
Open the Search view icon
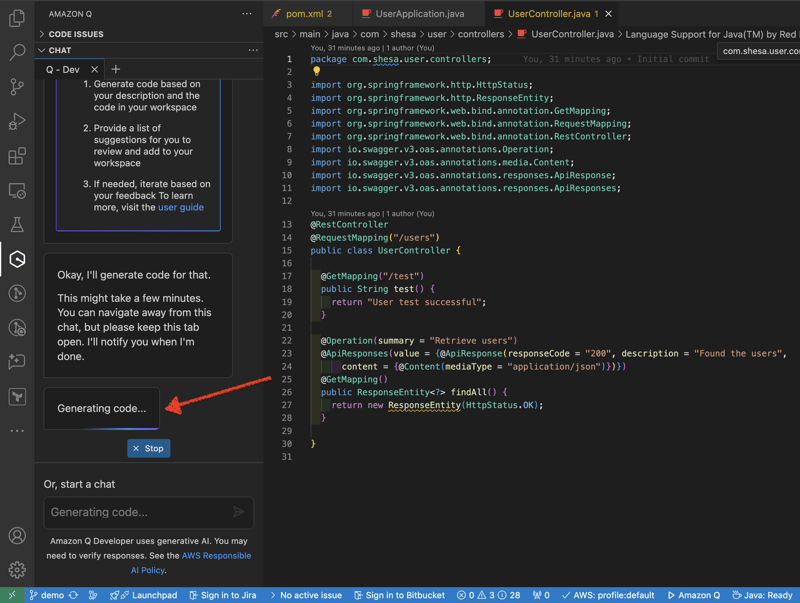pyautogui.click(x=17, y=52)
